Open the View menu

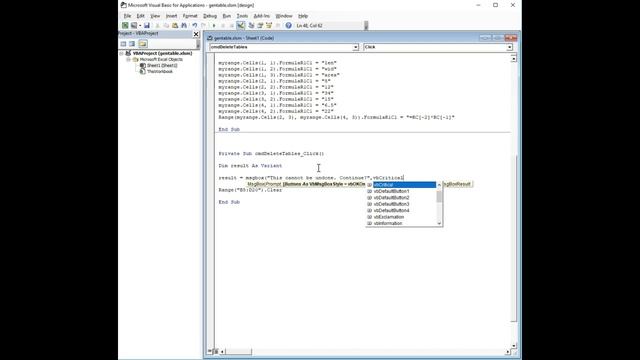click(x=155, y=16)
